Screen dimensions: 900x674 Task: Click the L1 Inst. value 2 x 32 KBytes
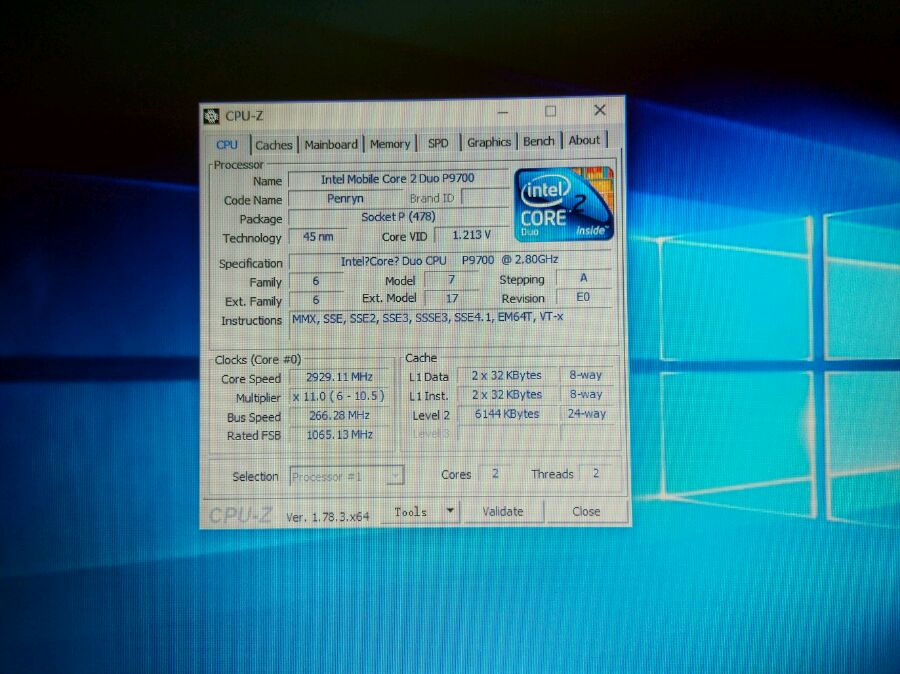507,395
